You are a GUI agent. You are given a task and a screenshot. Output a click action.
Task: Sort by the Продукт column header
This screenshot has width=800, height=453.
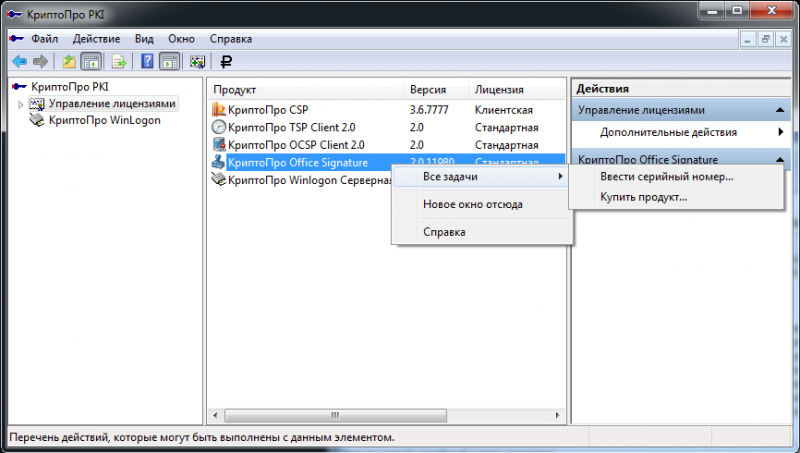[x=306, y=90]
